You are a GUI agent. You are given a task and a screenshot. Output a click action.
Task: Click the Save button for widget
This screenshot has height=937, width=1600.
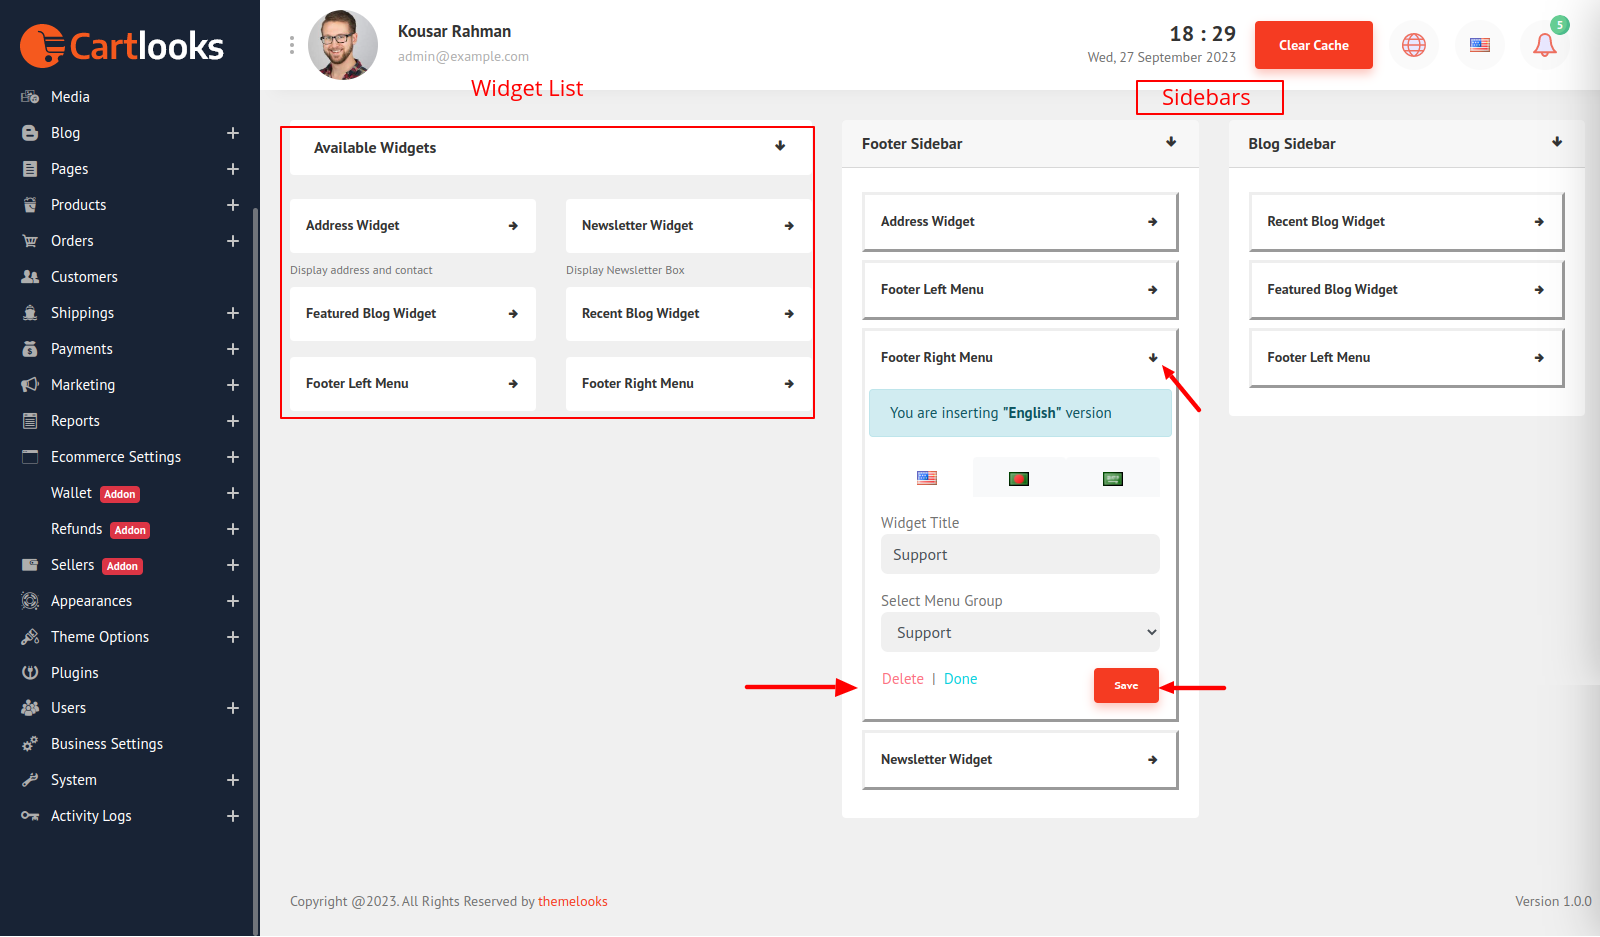[x=1125, y=686]
